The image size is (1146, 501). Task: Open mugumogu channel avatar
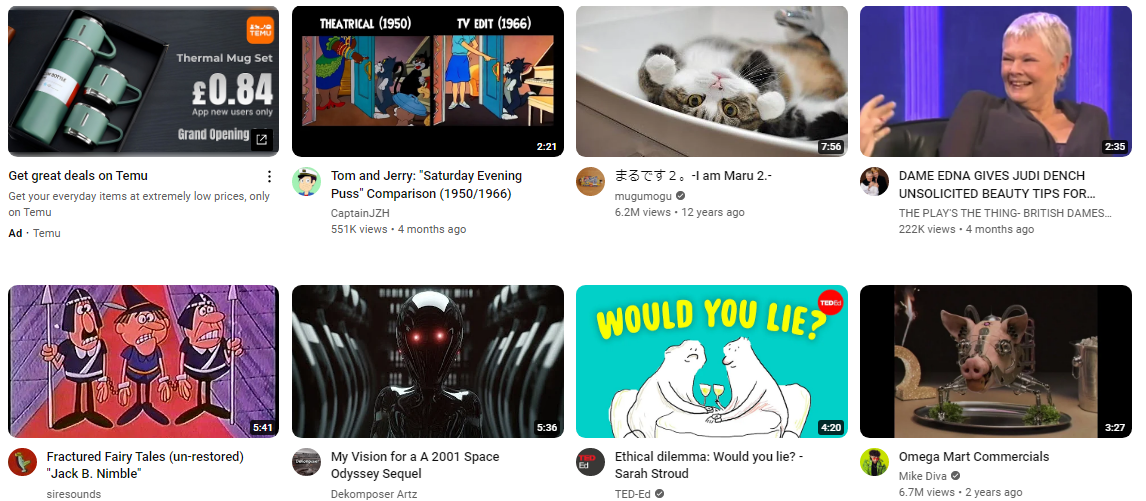coord(591,181)
